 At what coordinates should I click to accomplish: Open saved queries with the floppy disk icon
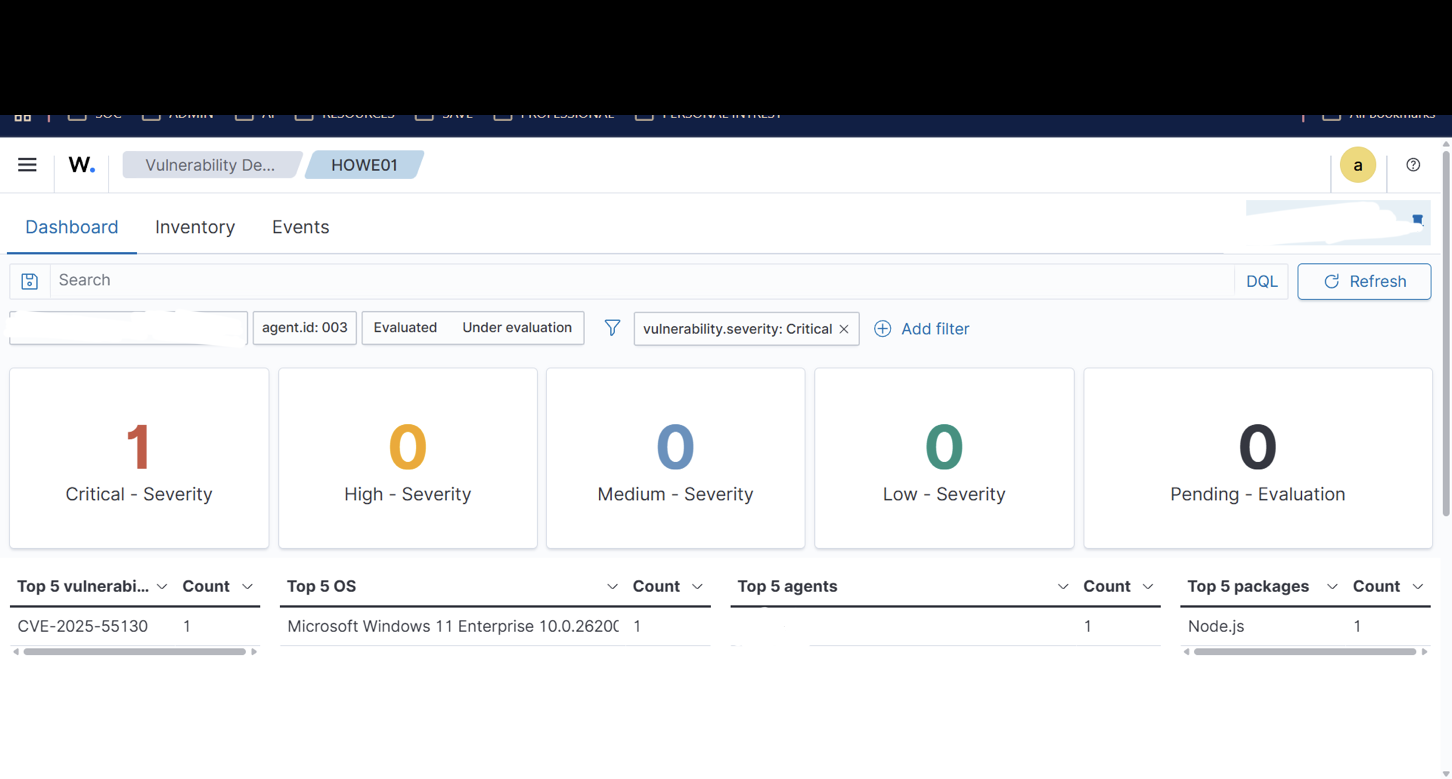(29, 280)
